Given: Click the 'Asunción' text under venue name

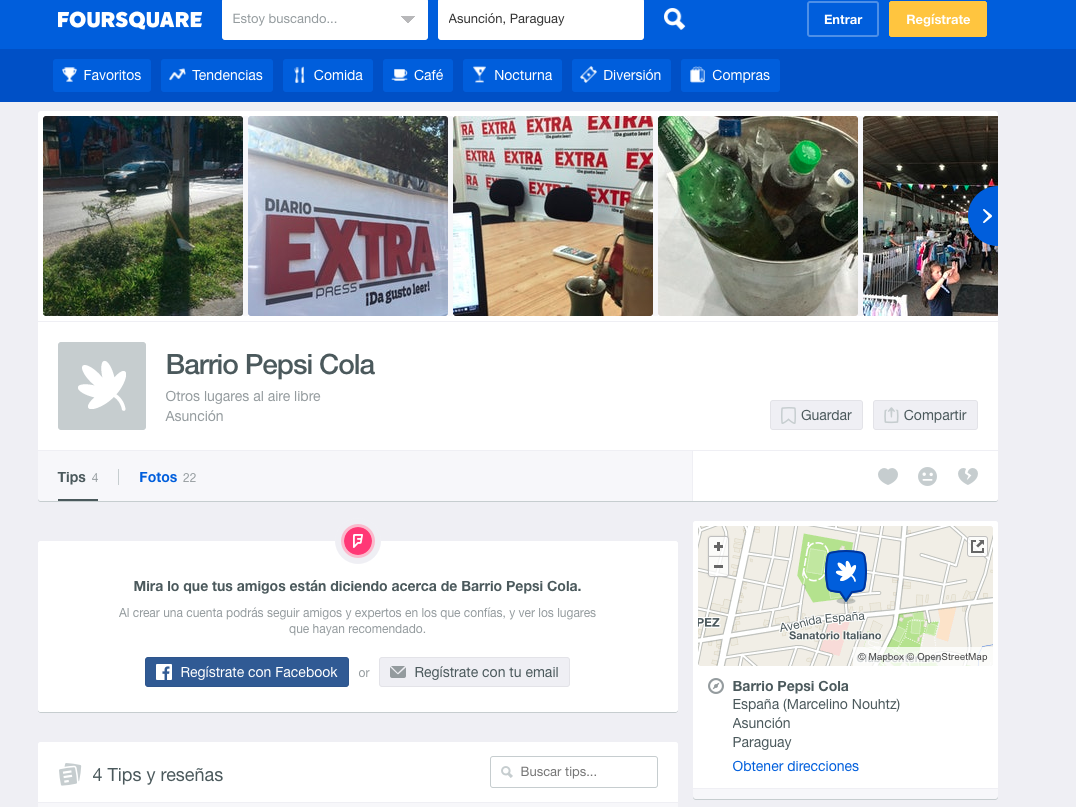Looking at the screenshot, I should click(194, 417).
